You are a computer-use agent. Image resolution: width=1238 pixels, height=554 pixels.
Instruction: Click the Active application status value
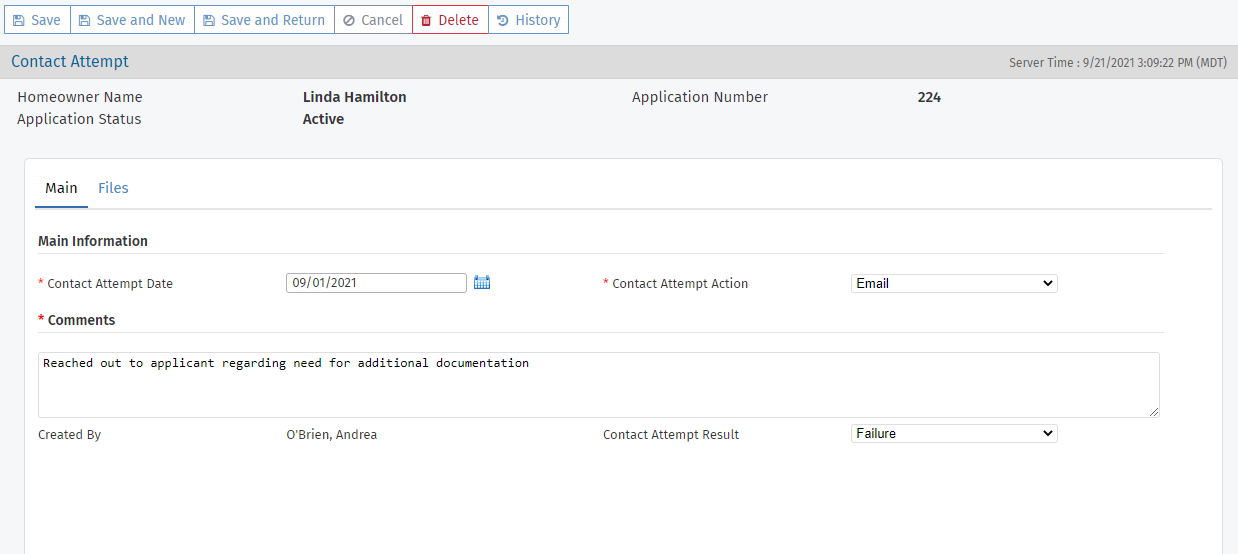(x=323, y=119)
